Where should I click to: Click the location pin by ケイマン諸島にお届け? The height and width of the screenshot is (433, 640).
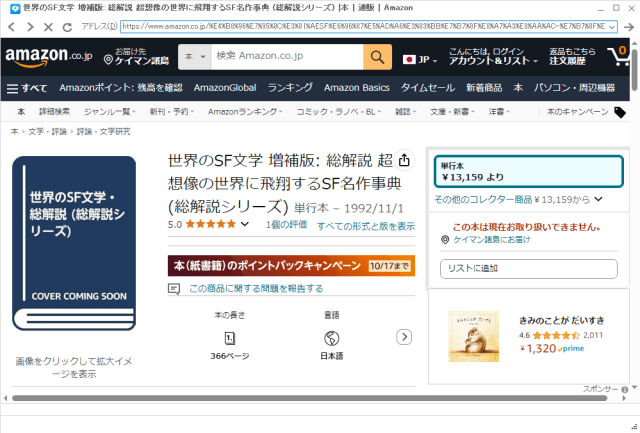[445, 240]
